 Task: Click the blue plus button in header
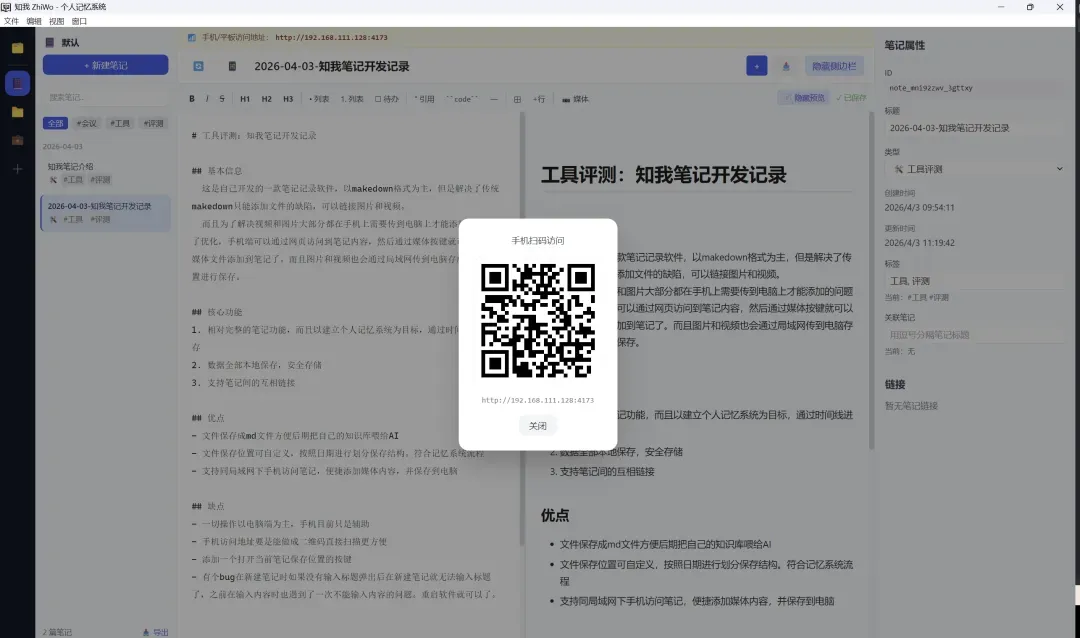tap(756, 66)
